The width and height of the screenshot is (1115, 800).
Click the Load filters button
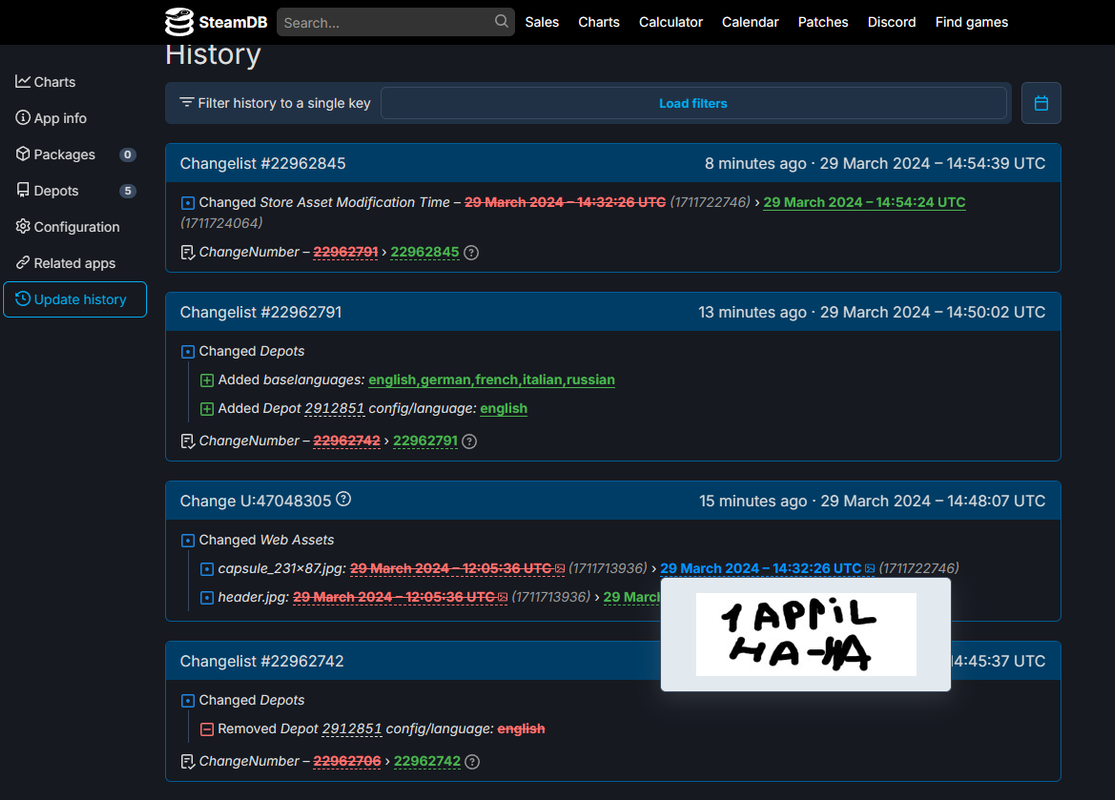693,103
